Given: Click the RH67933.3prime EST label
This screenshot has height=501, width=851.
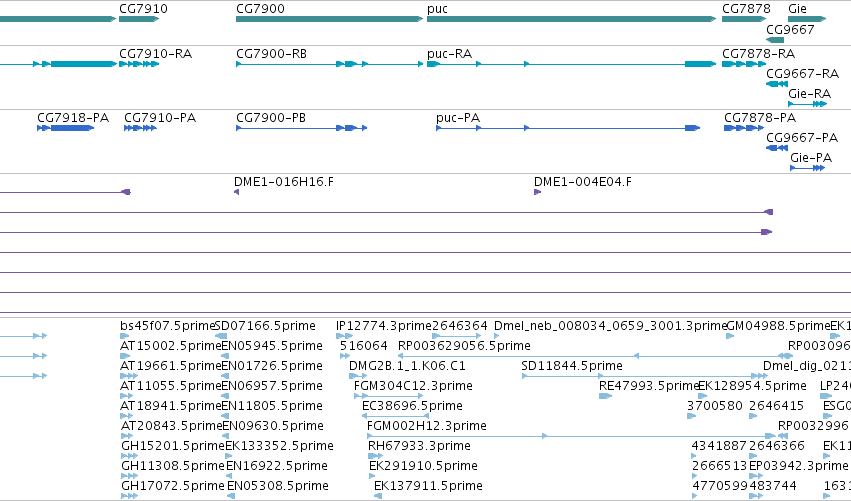Looking at the screenshot, I should [x=419, y=446].
